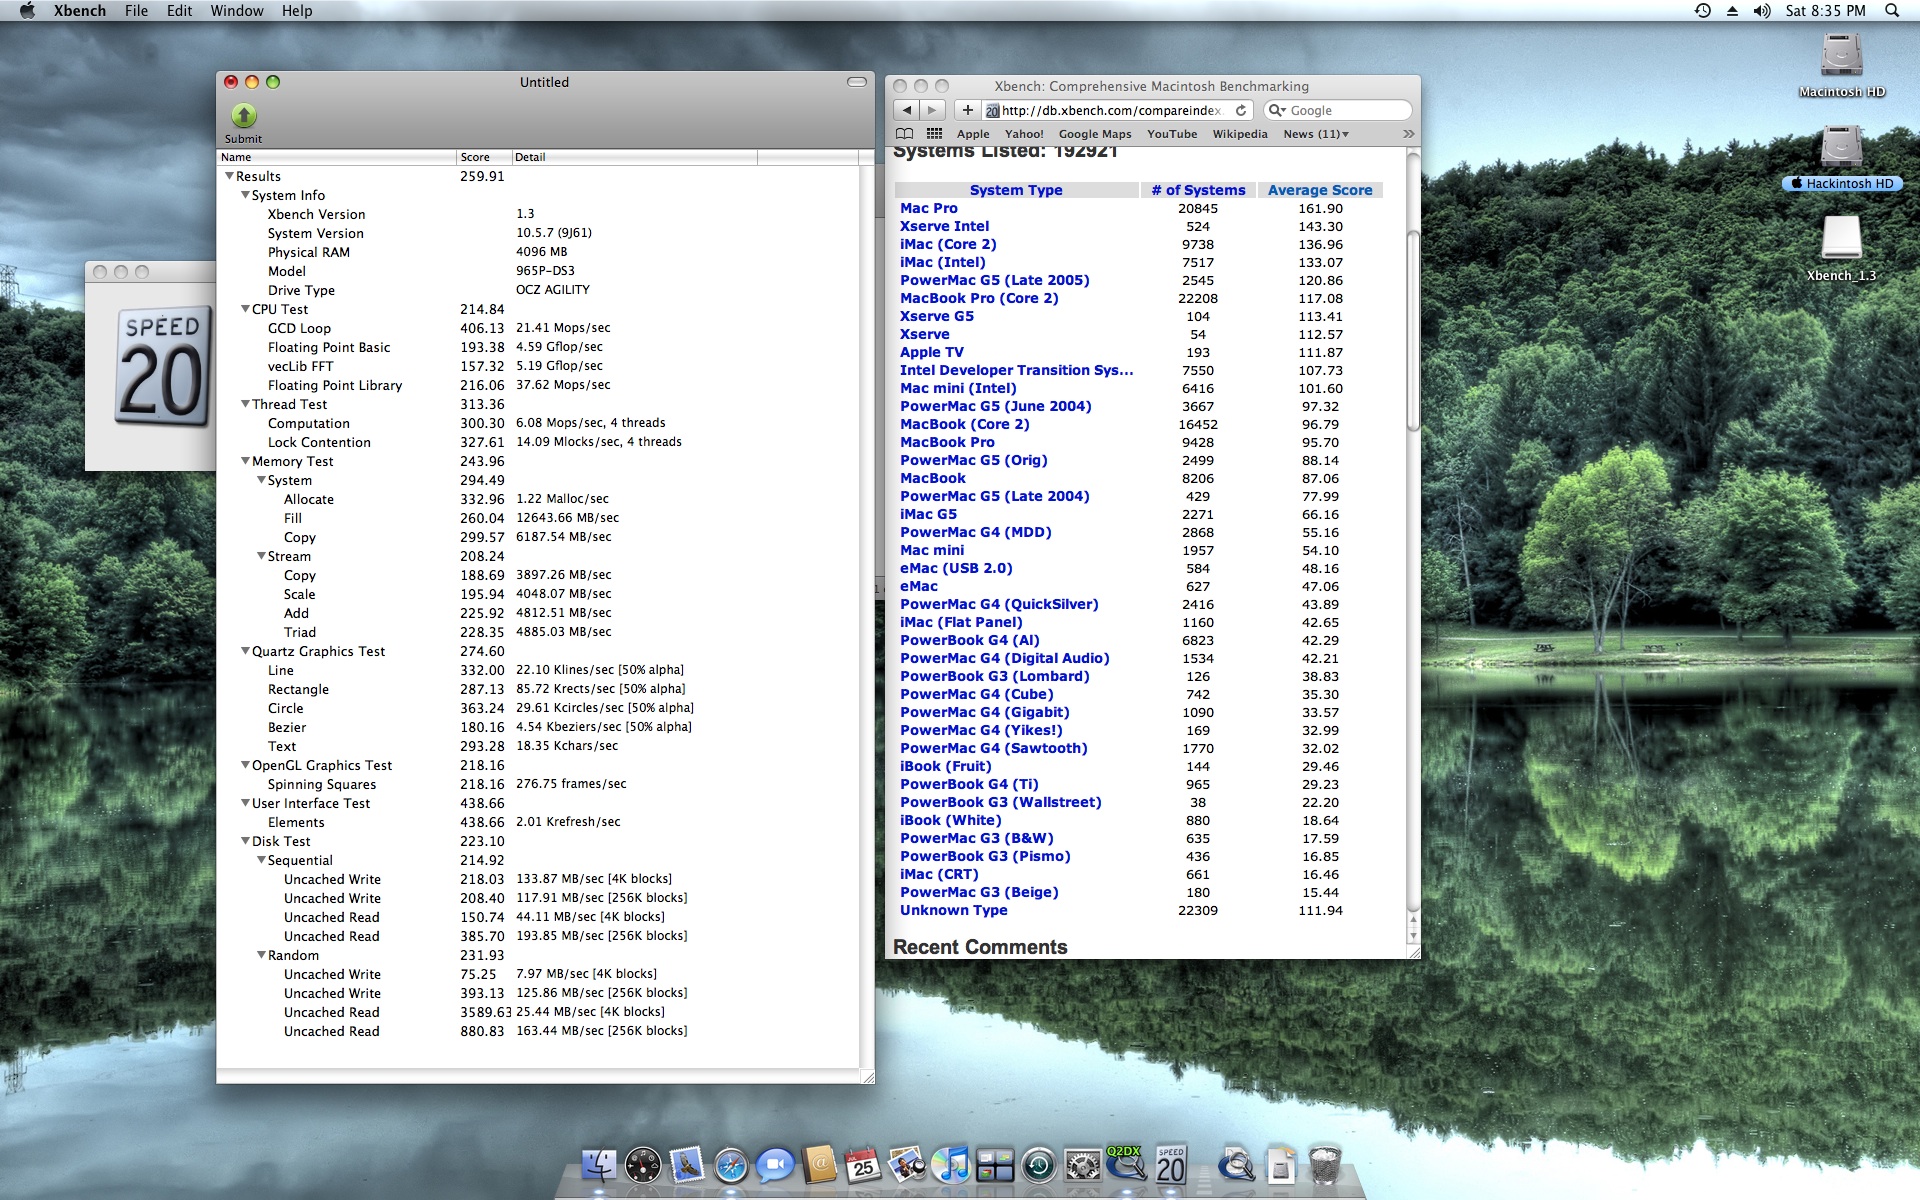
Task: Start Photo Booth from the Dock
Action: click(x=906, y=1165)
